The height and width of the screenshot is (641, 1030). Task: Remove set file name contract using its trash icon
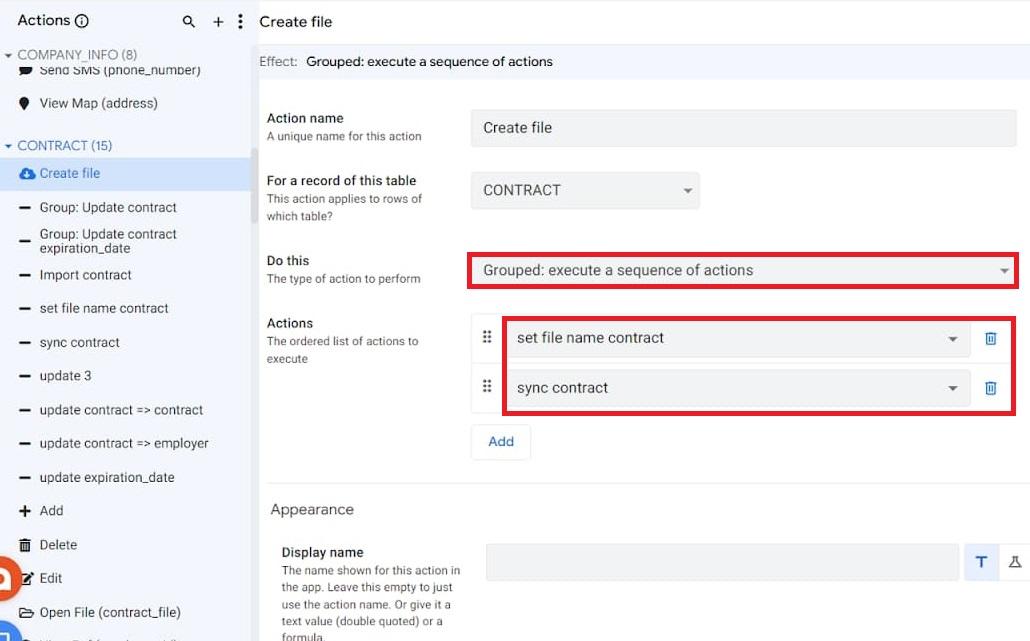pyautogui.click(x=991, y=339)
